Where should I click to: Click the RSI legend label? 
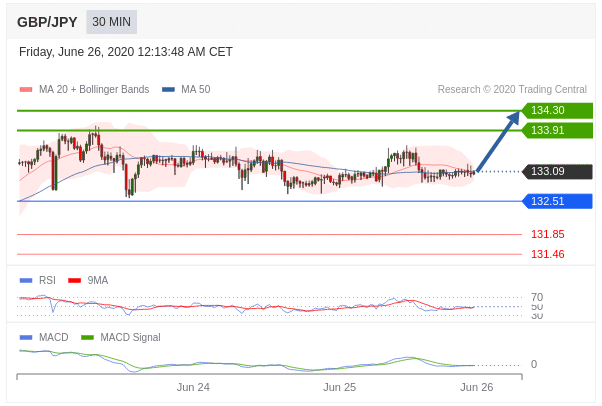pyautogui.click(x=47, y=280)
